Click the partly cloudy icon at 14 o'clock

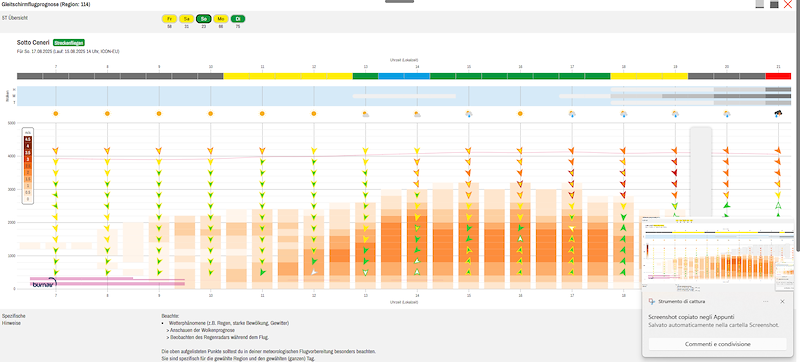click(x=417, y=114)
